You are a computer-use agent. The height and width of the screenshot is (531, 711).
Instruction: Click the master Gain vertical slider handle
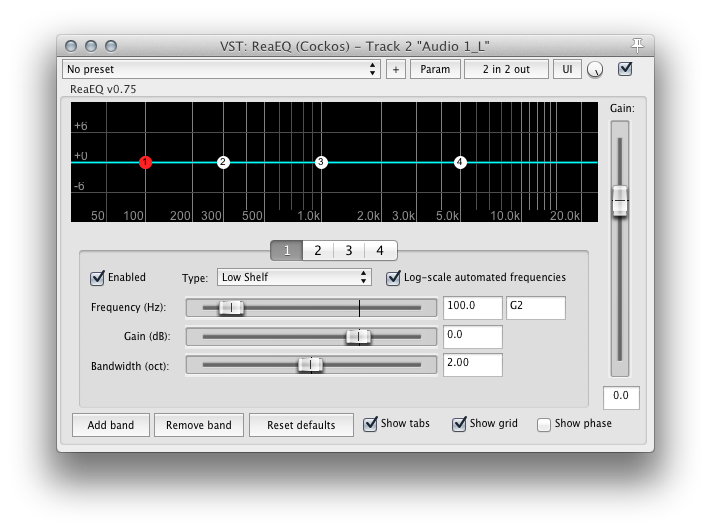(x=620, y=200)
